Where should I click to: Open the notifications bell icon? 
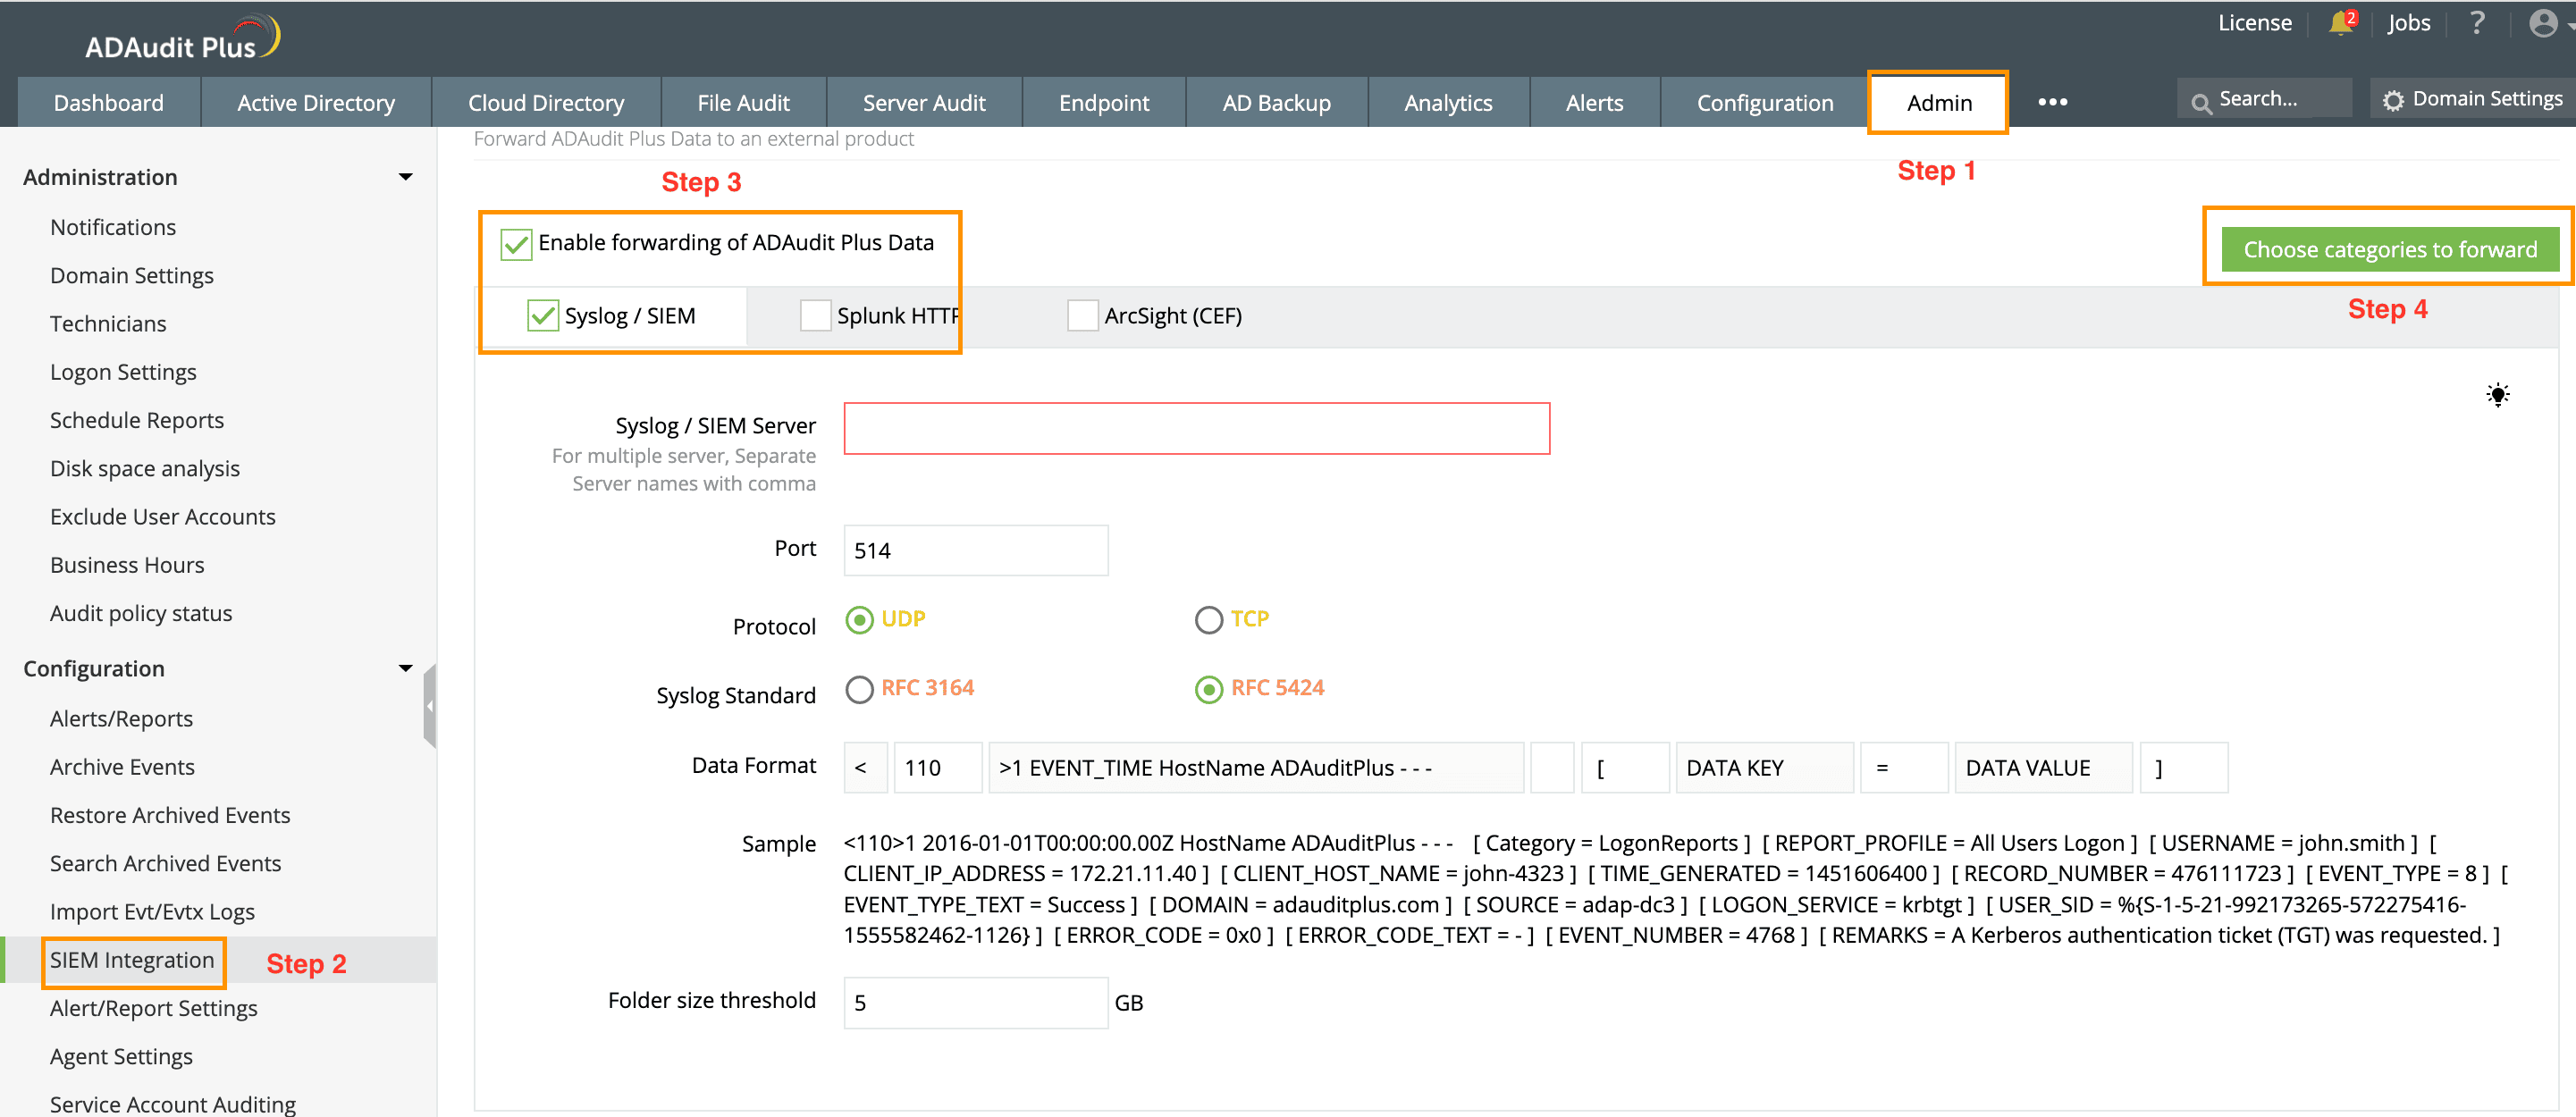click(2339, 23)
